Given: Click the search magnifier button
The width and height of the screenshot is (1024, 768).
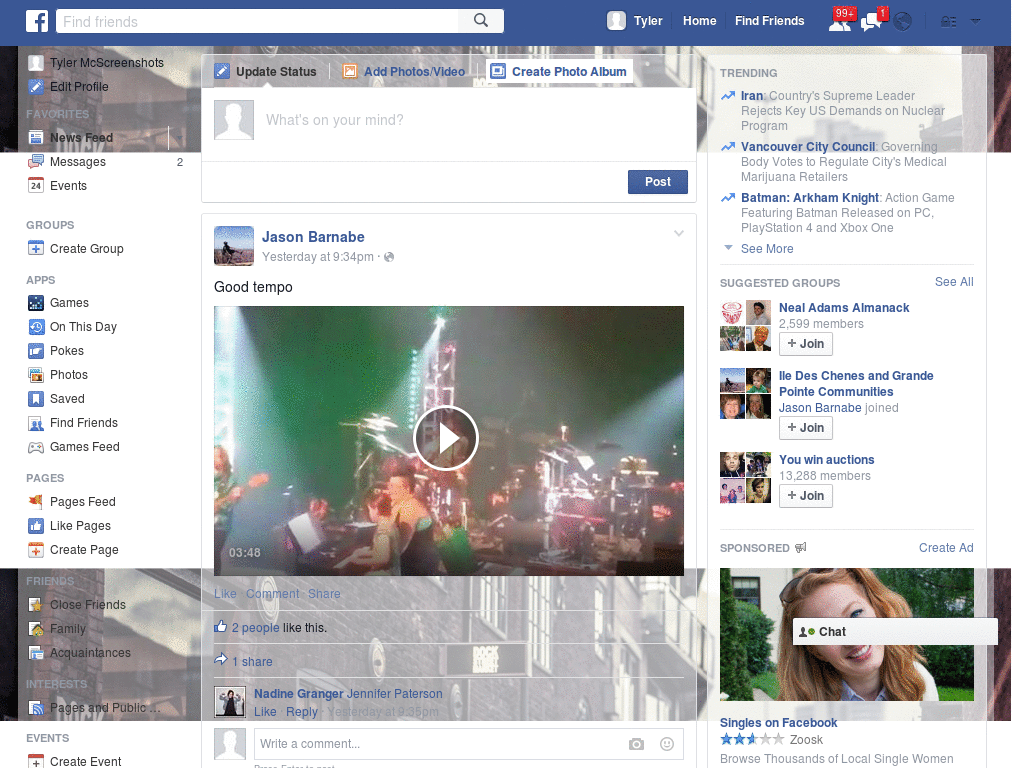Looking at the screenshot, I should point(481,21).
